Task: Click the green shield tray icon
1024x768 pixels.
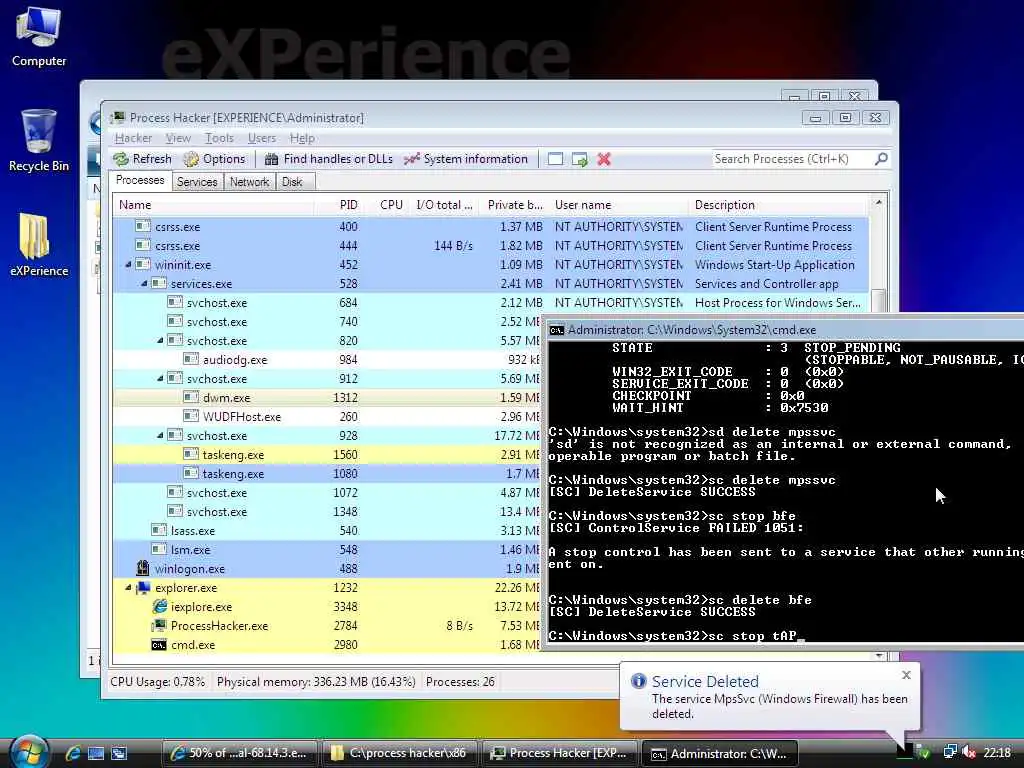Action: [x=923, y=753]
